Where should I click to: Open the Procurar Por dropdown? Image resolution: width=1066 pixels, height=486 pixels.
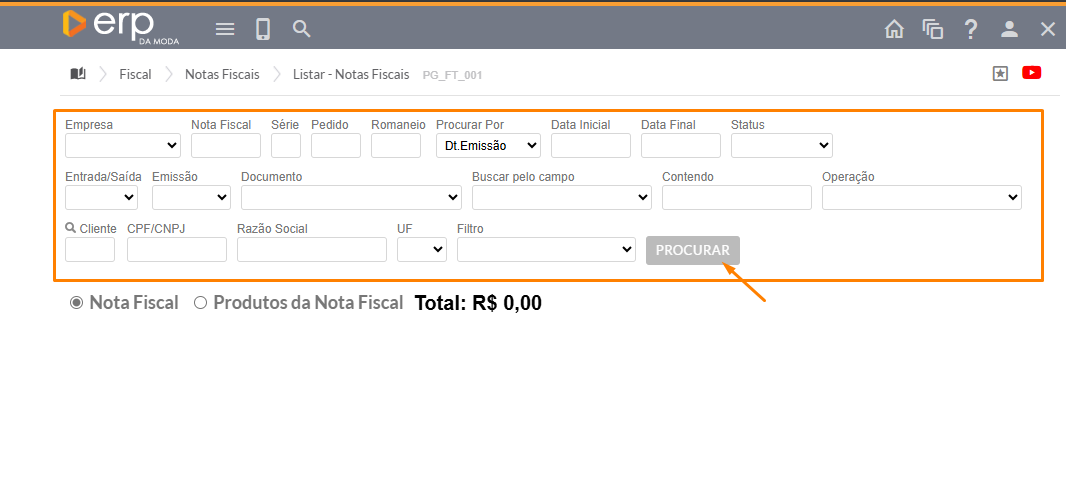click(x=488, y=146)
